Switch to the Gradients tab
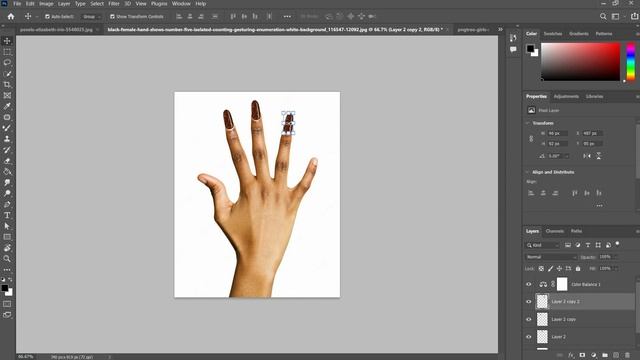This screenshot has width=640, height=360. click(x=579, y=33)
